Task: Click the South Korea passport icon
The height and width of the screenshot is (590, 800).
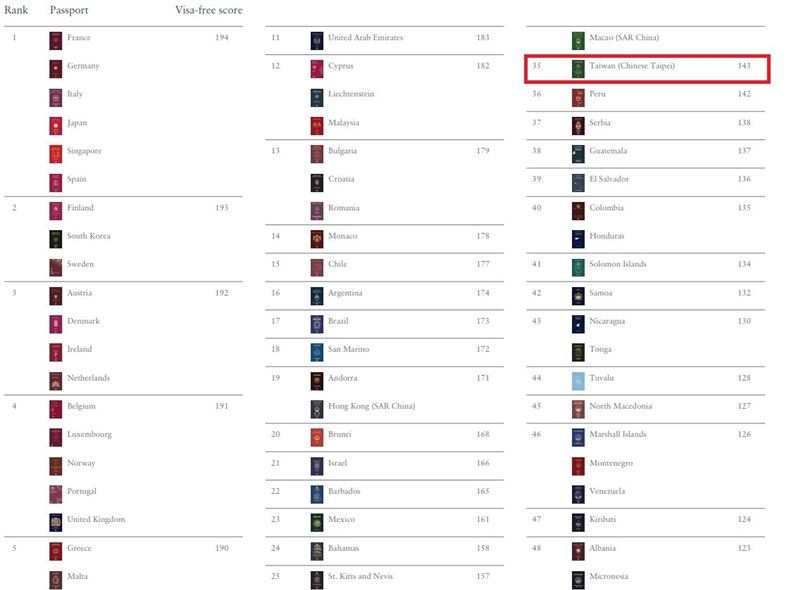Action: tap(56, 239)
